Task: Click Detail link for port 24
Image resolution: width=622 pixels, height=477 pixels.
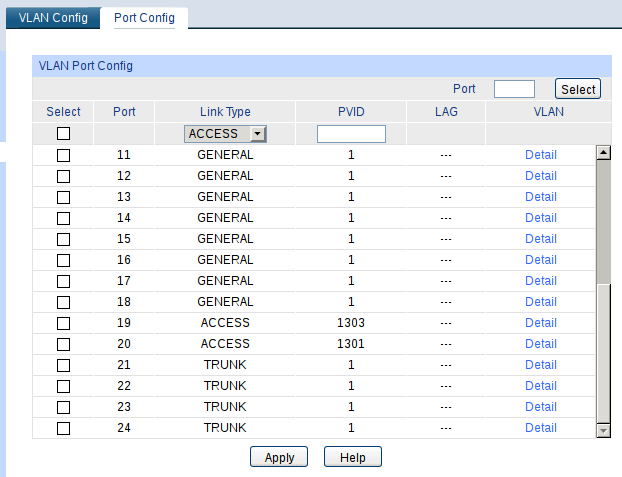Action: coord(541,428)
